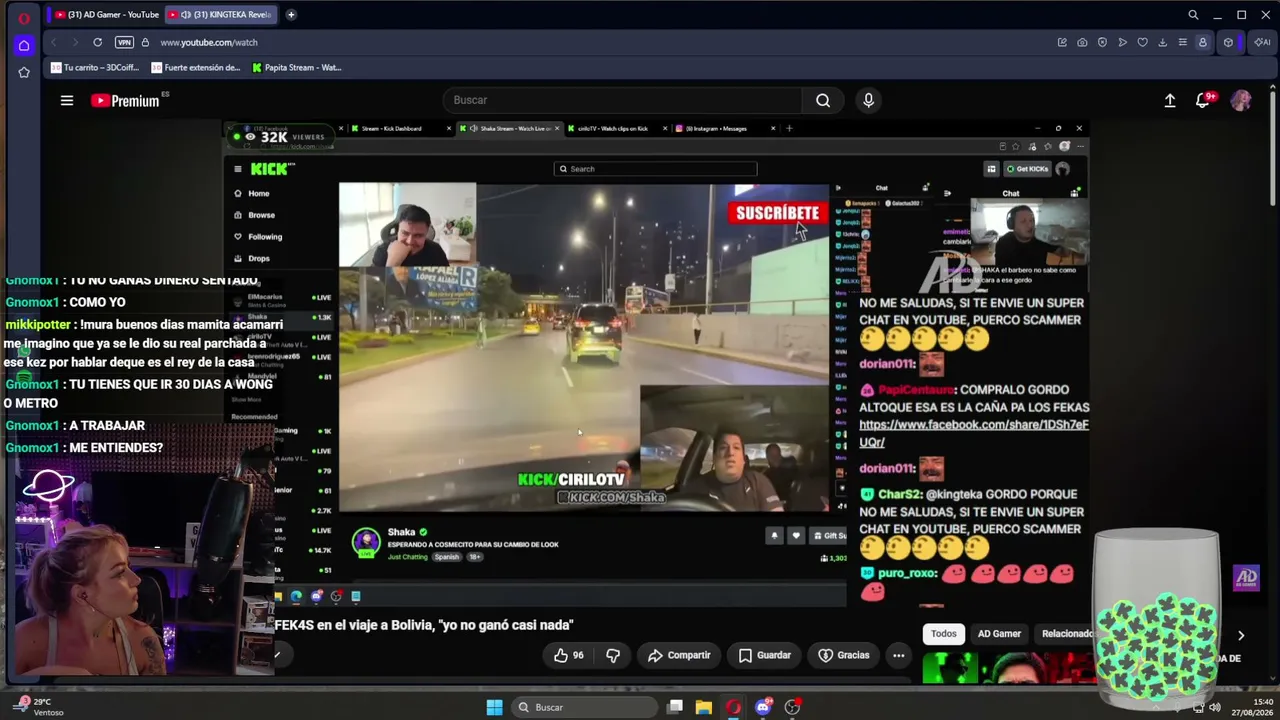Click the YouTube search magnifier button
Image resolution: width=1280 pixels, height=720 pixels.
pos(822,100)
